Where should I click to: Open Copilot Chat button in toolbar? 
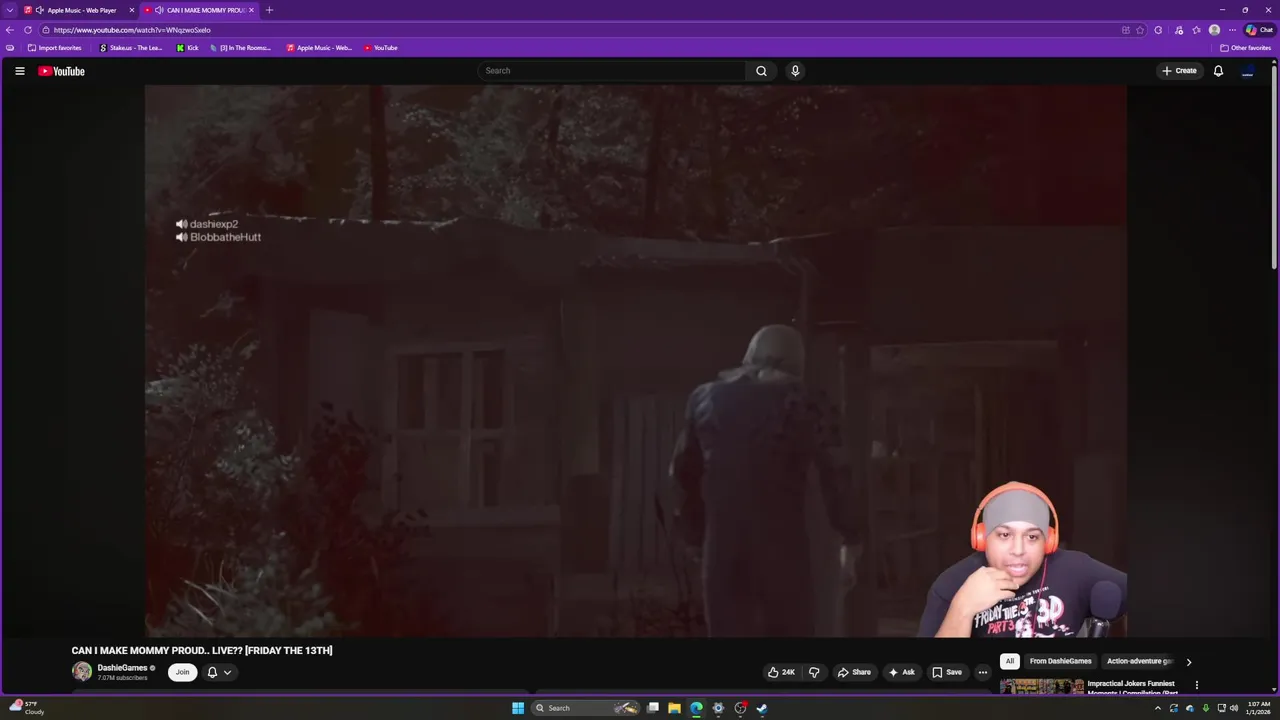[x=1259, y=30]
